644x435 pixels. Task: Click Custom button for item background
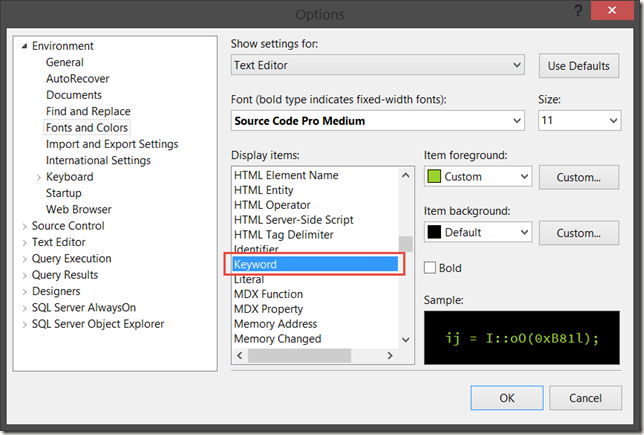[x=579, y=233]
